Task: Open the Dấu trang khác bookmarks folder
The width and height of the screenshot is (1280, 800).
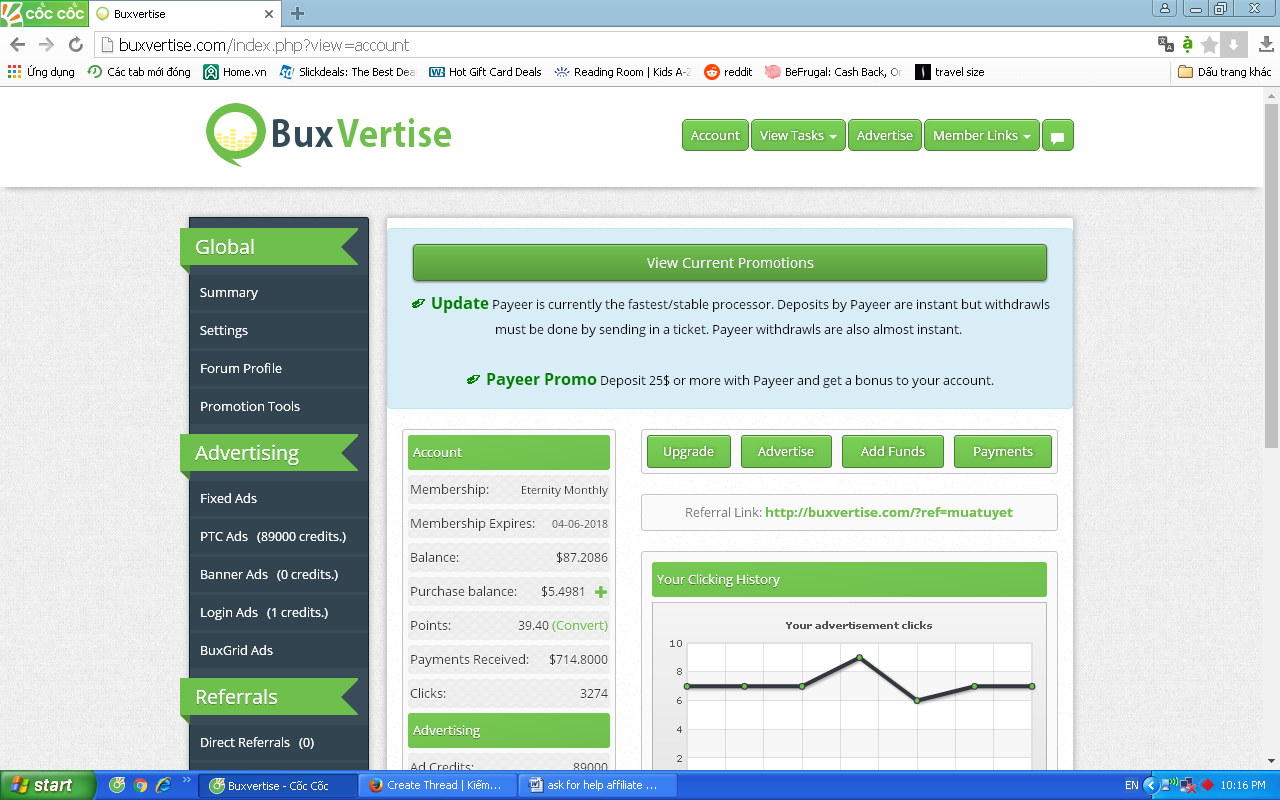Action: [x=1225, y=72]
